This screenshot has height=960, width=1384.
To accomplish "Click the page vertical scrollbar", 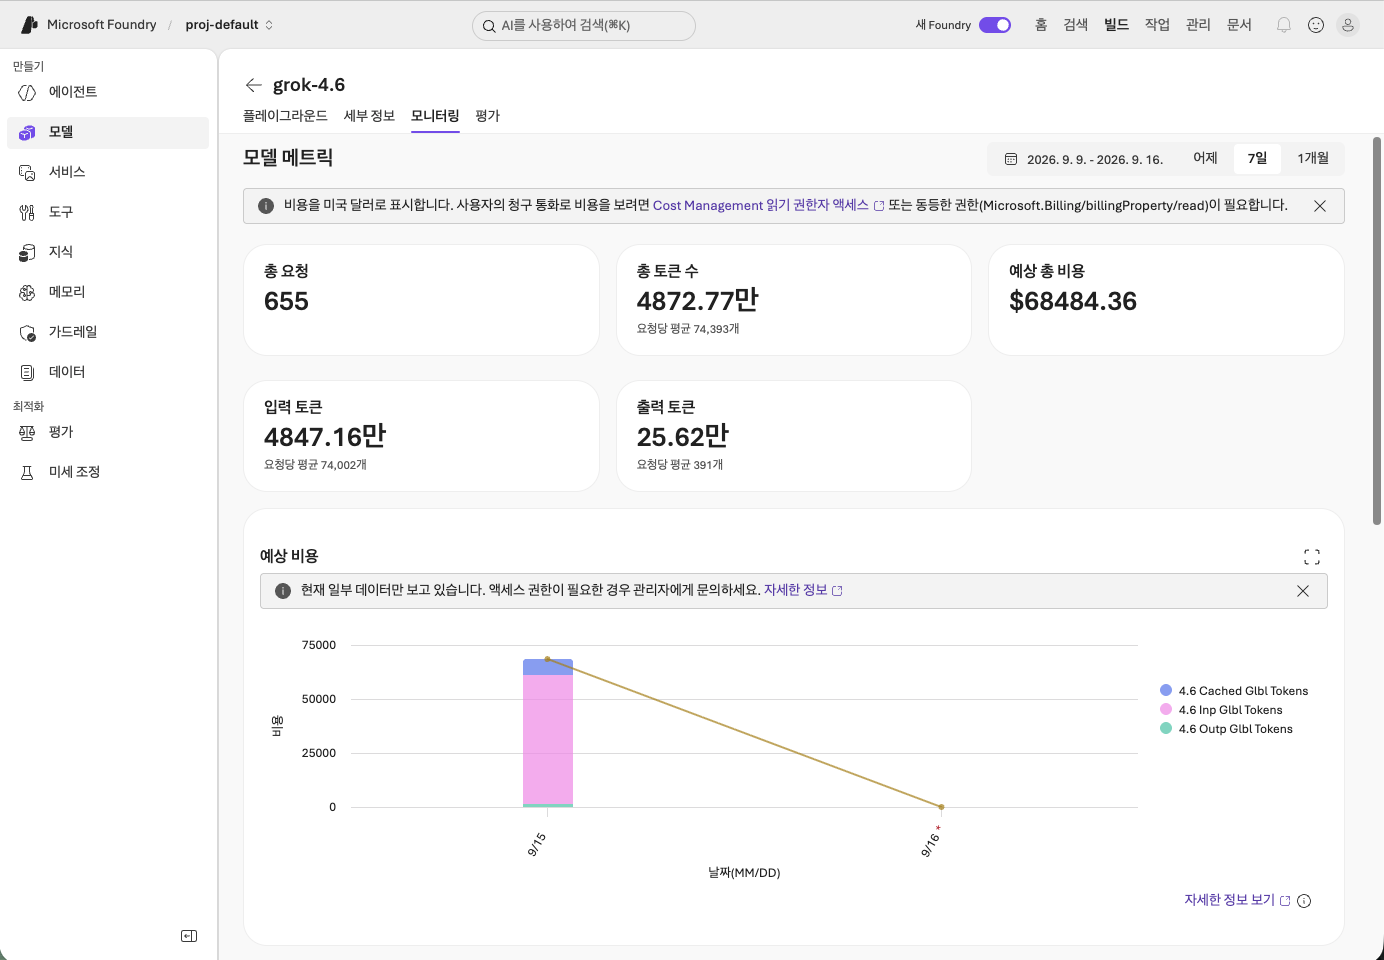I will (1377, 331).
